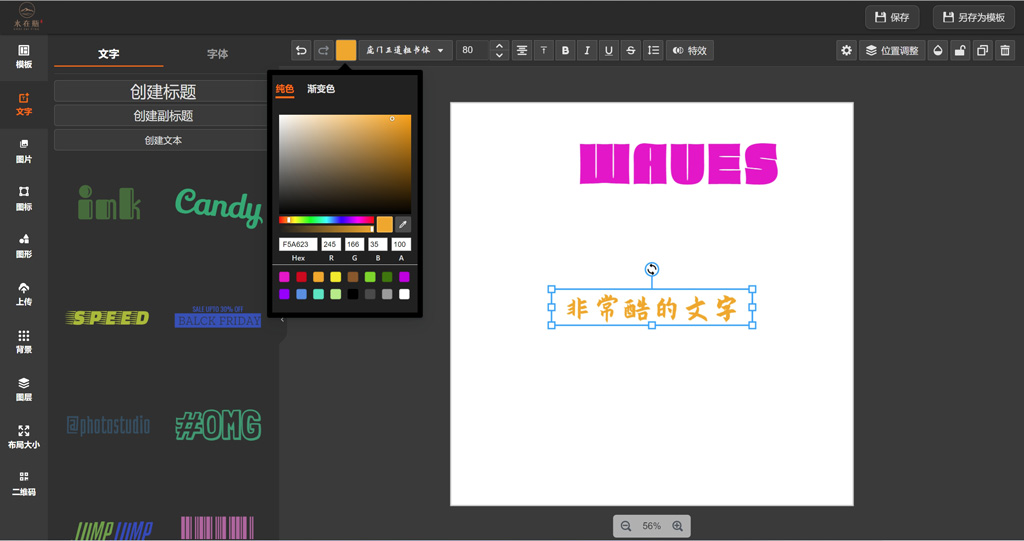Image resolution: width=1024 pixels, height=541 pixels.
Task: Delete the selected element
Action: [1005, 50]
